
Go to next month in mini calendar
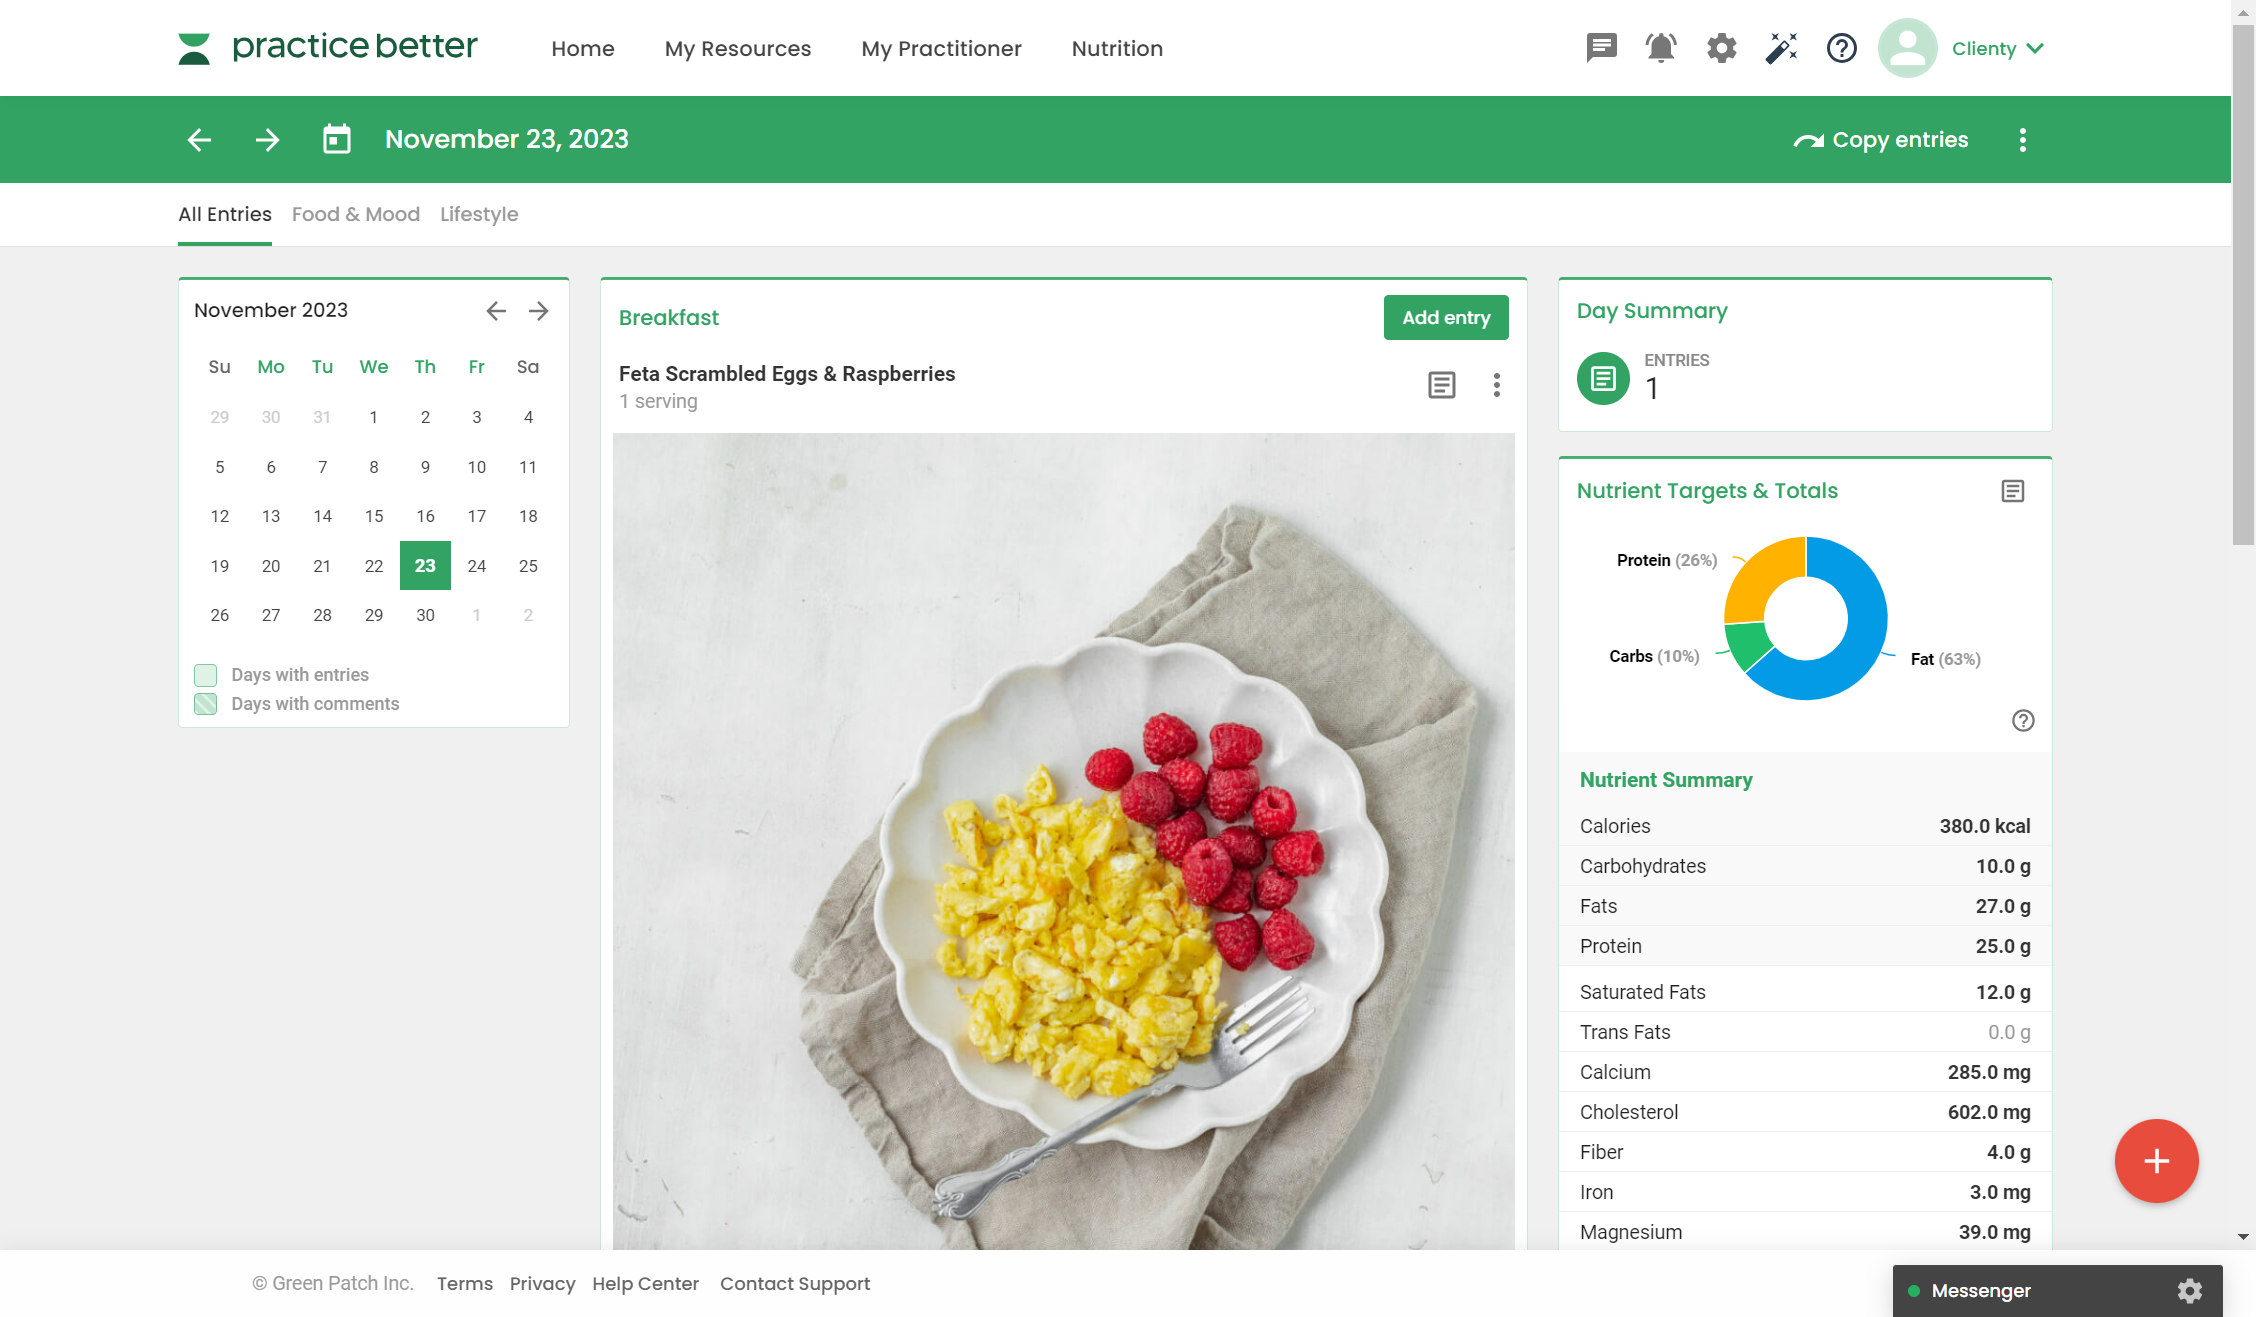[x=538, y=311]
